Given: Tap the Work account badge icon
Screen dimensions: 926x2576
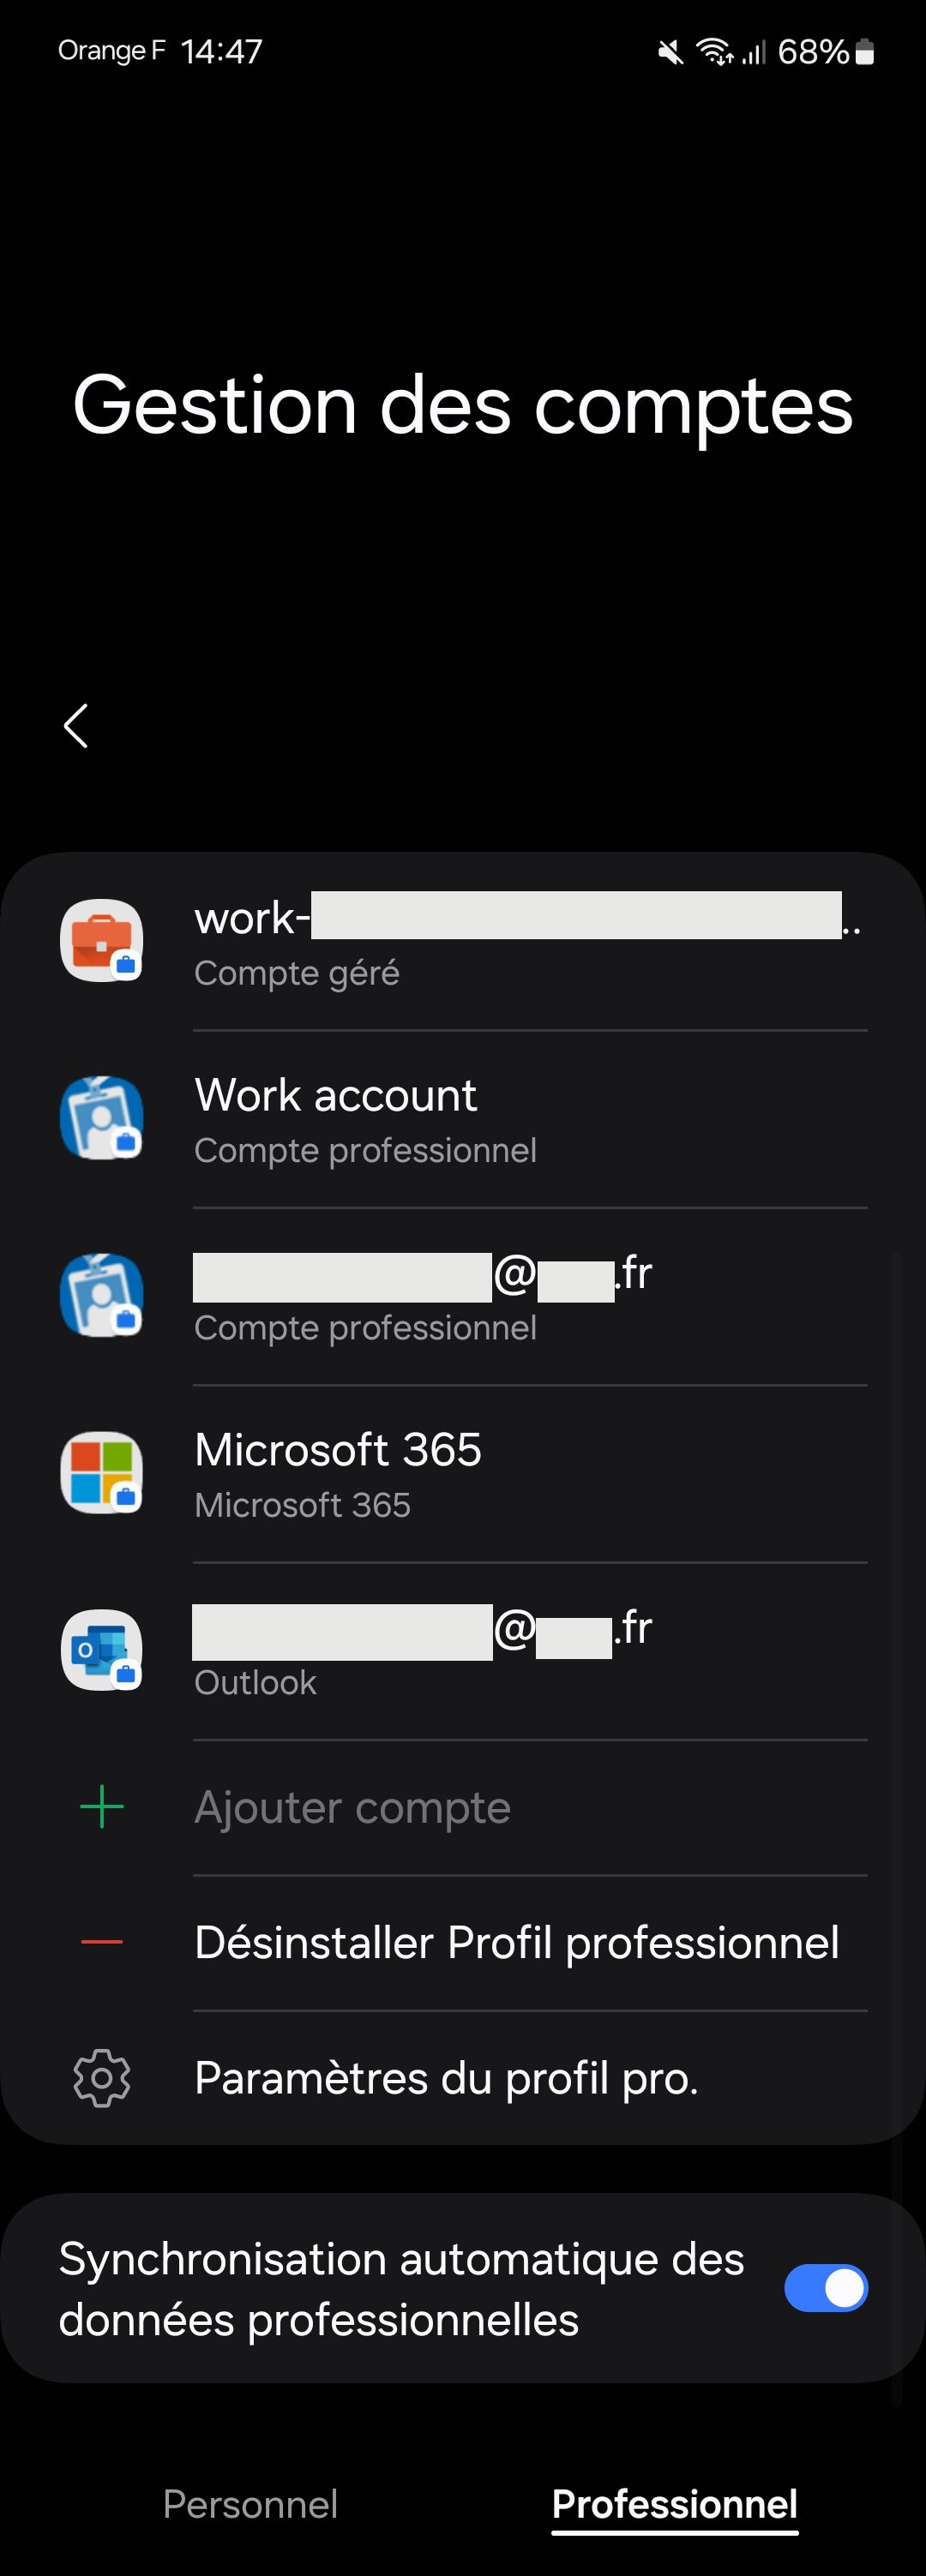Looking at the screenshot, I should (x=101, y=1118).
